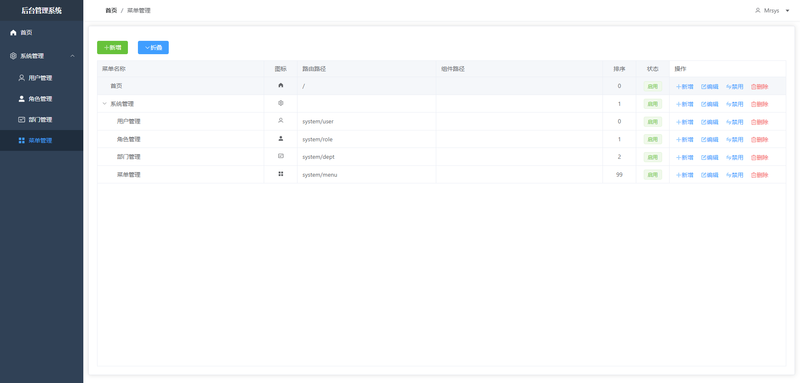
Task: Click the 路由路径 column header
Action: 366,69
